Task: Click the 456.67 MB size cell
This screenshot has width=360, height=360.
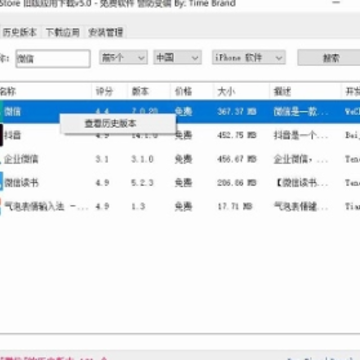Action: [237, 159]
